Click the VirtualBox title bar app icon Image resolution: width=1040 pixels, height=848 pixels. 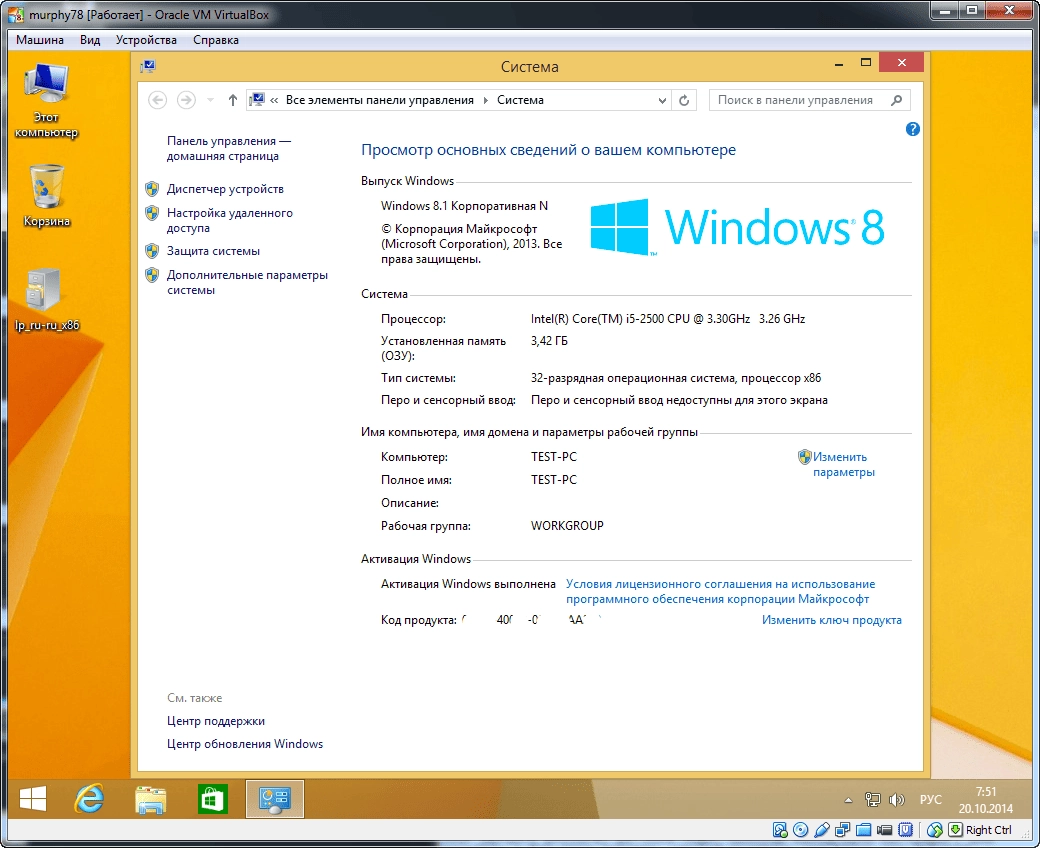(x=15, y=14)
